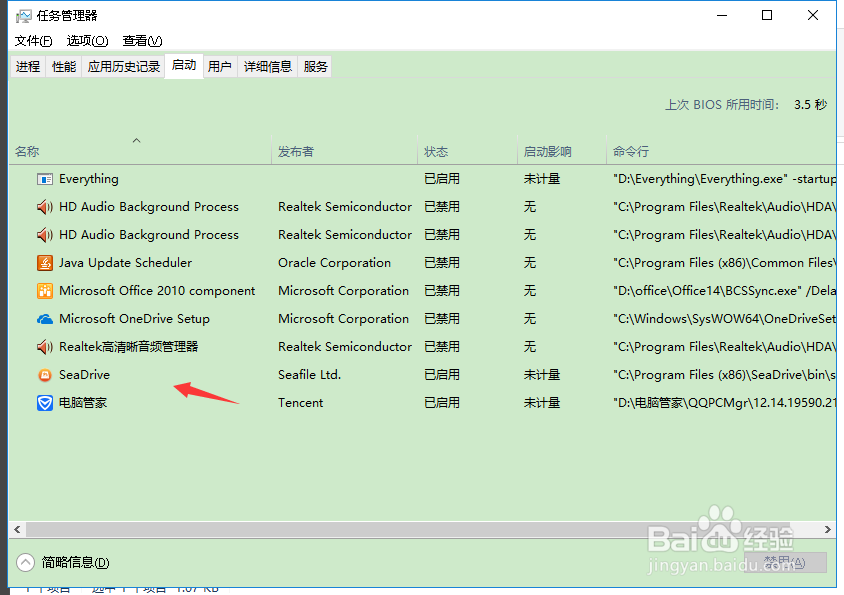The height and width of the screenshot is (595, 844).
Task: Click the Task Manager title bar icon
Action: pos(23,16)
